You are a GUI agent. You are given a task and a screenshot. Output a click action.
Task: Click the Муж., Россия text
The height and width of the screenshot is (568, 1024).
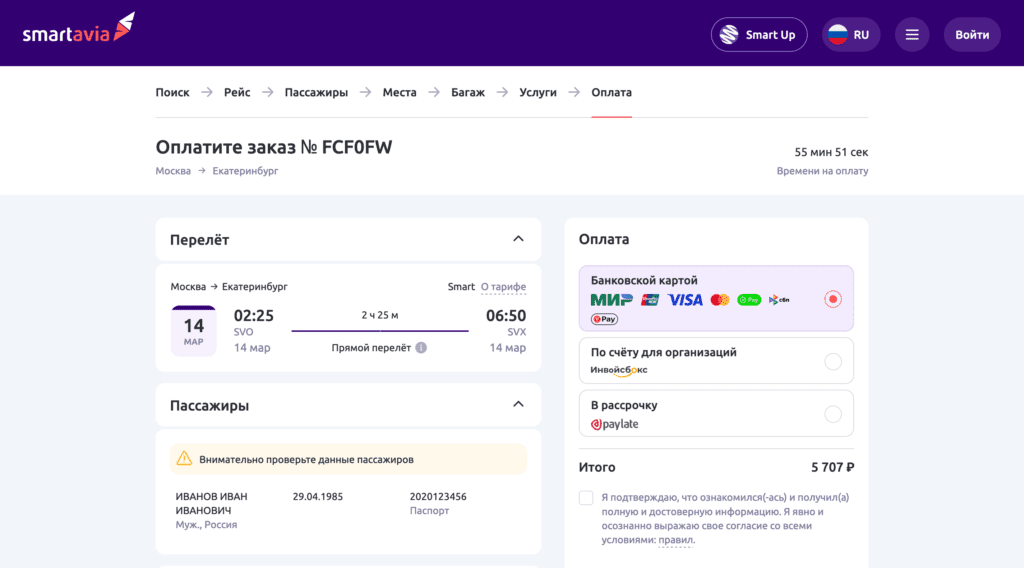click(206, 525)
